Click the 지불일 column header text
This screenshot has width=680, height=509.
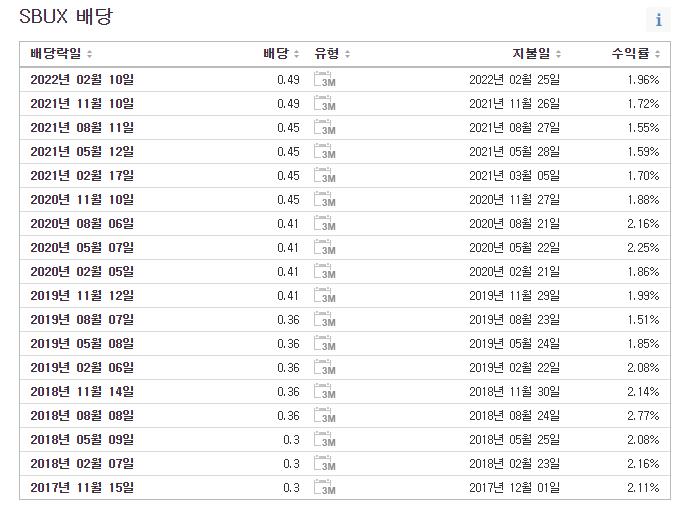(531, 54)
